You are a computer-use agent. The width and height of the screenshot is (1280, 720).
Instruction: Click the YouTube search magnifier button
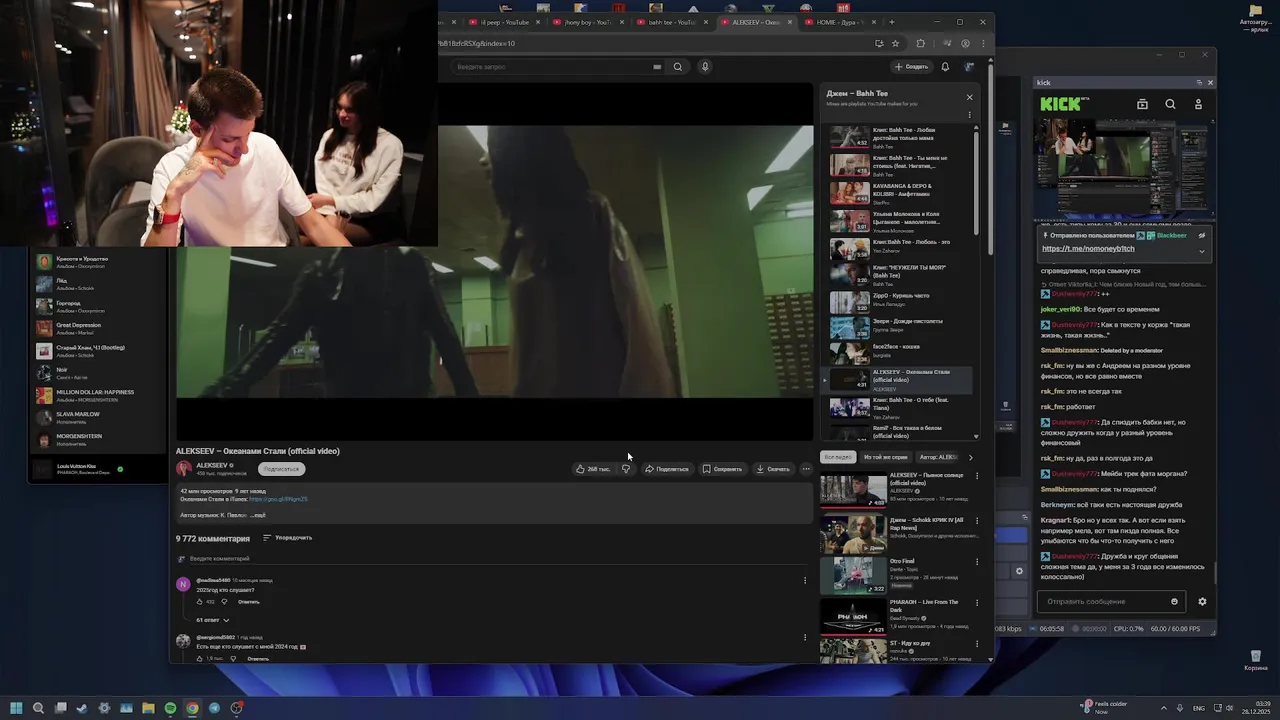pyautogui.click(x=678, y=67)
